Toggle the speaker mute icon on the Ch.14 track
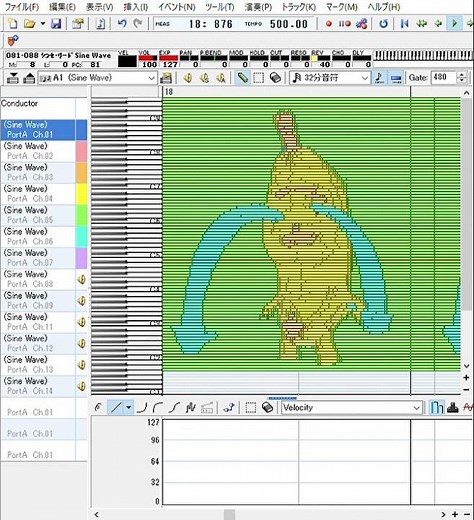This screenshot has width=474, height=520. [x=82, y=386]
